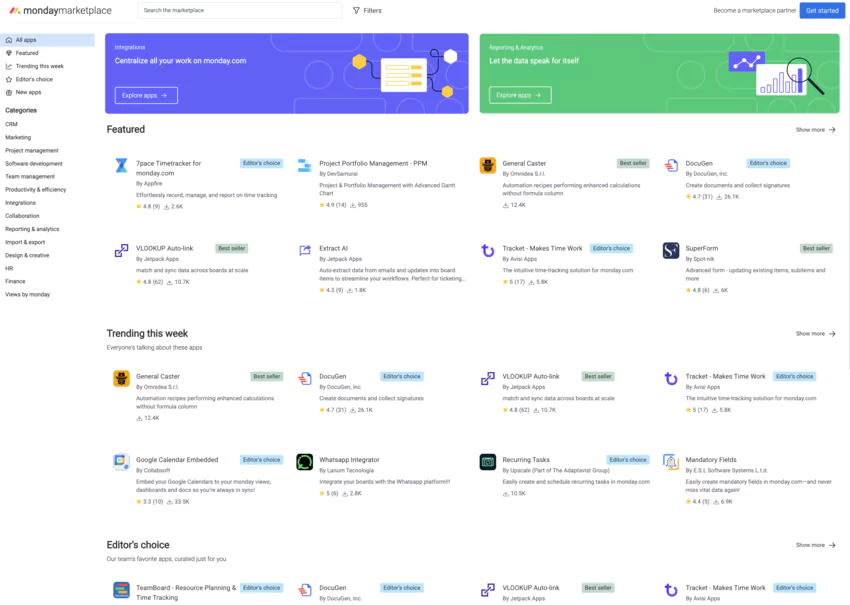Select the Marketing category
The height and width of the screenshot is (605, 850).
[18, 137]
